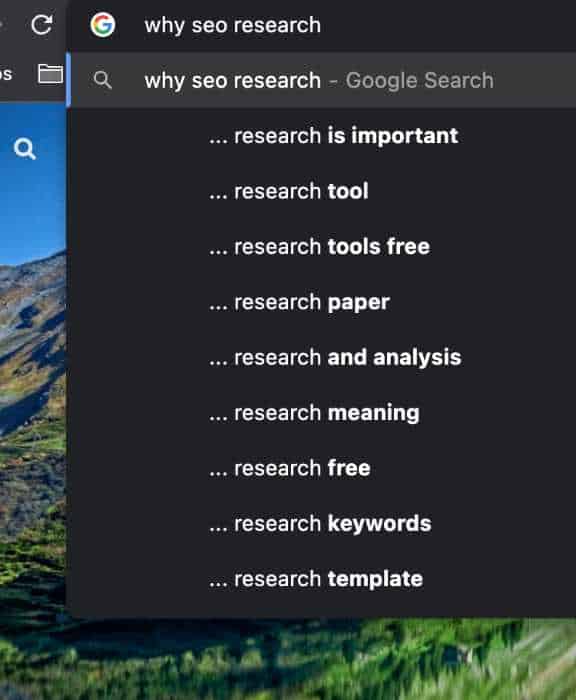Pick the 'research tools free' suggestion
576x700 pixels.
[x=320, y=246]
